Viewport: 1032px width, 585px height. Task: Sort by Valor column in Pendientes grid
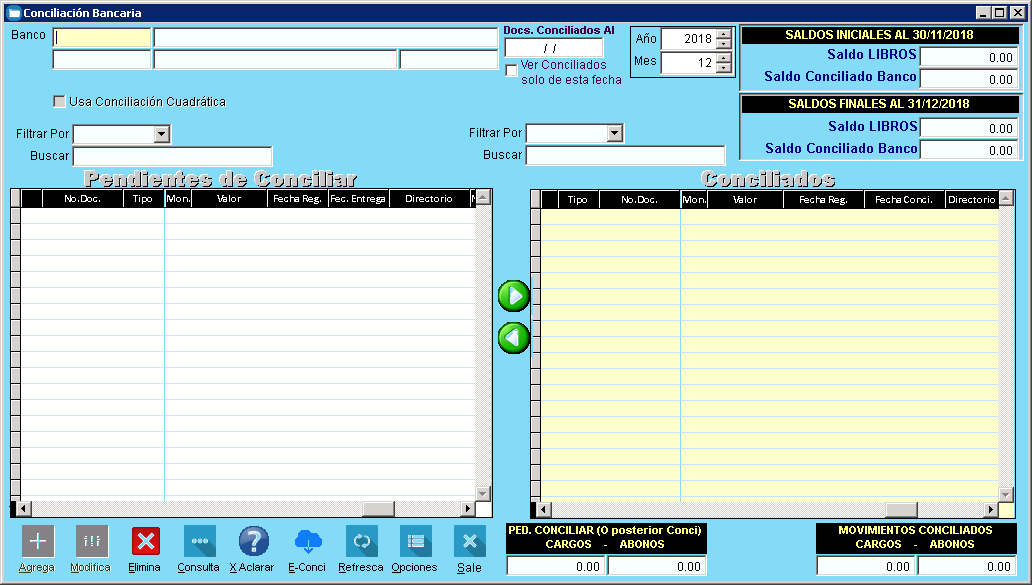point(230,199)
